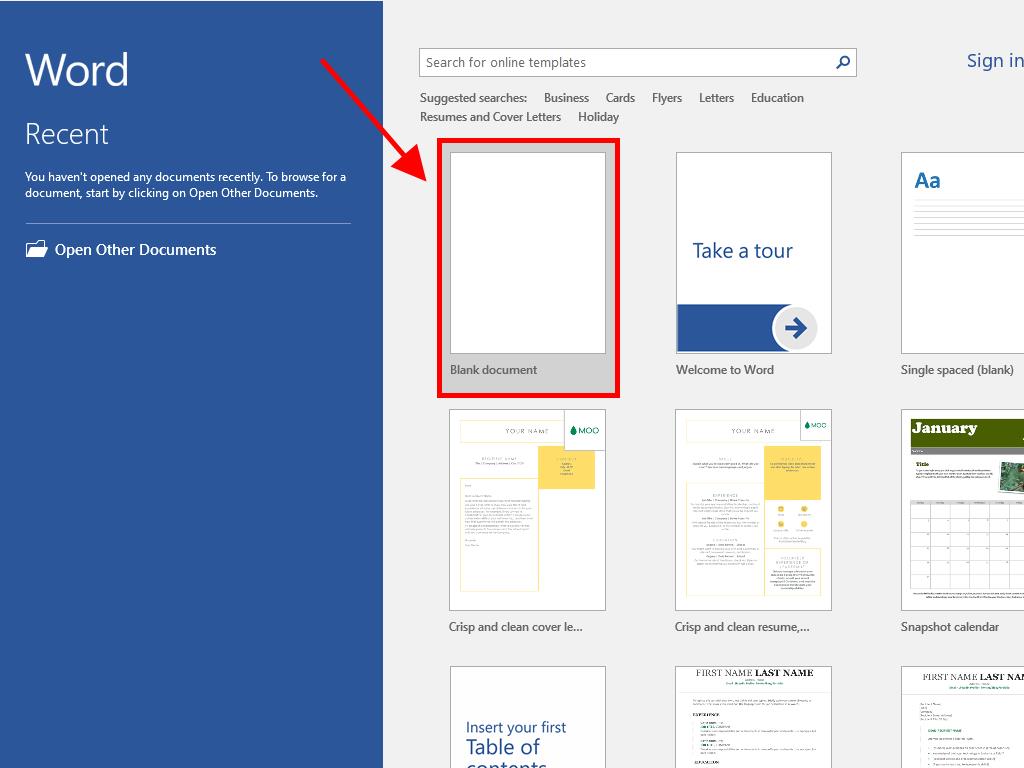Open the Welcome to Word tour template
The height and width of the screenshot is (768, 1024).
753,254
